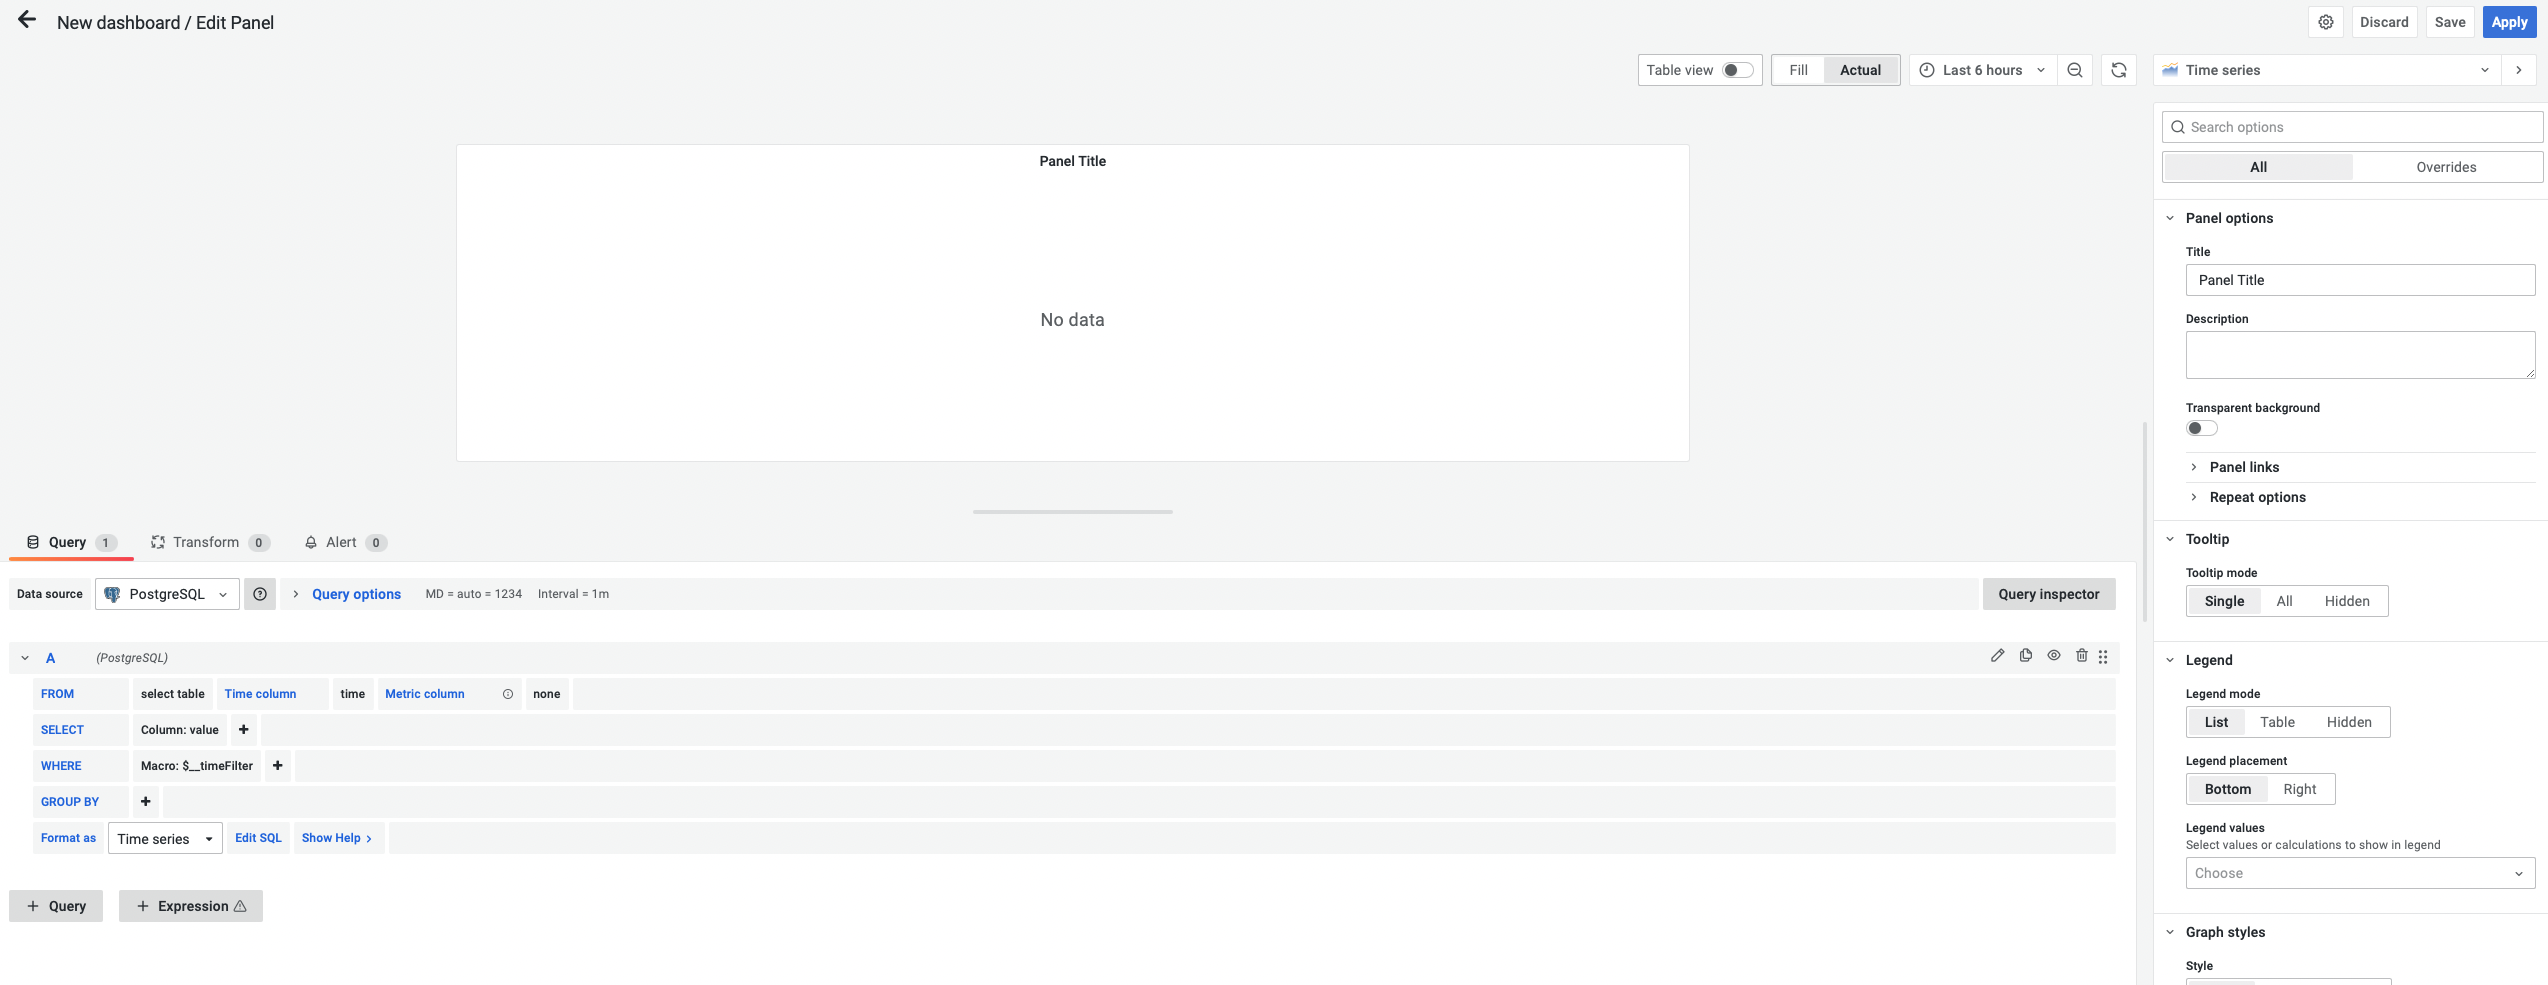Open the Last 6 hours time picker
The width and height of the screenshot is (2548, 985).
pyautogui.click(x=1982, y=70)
